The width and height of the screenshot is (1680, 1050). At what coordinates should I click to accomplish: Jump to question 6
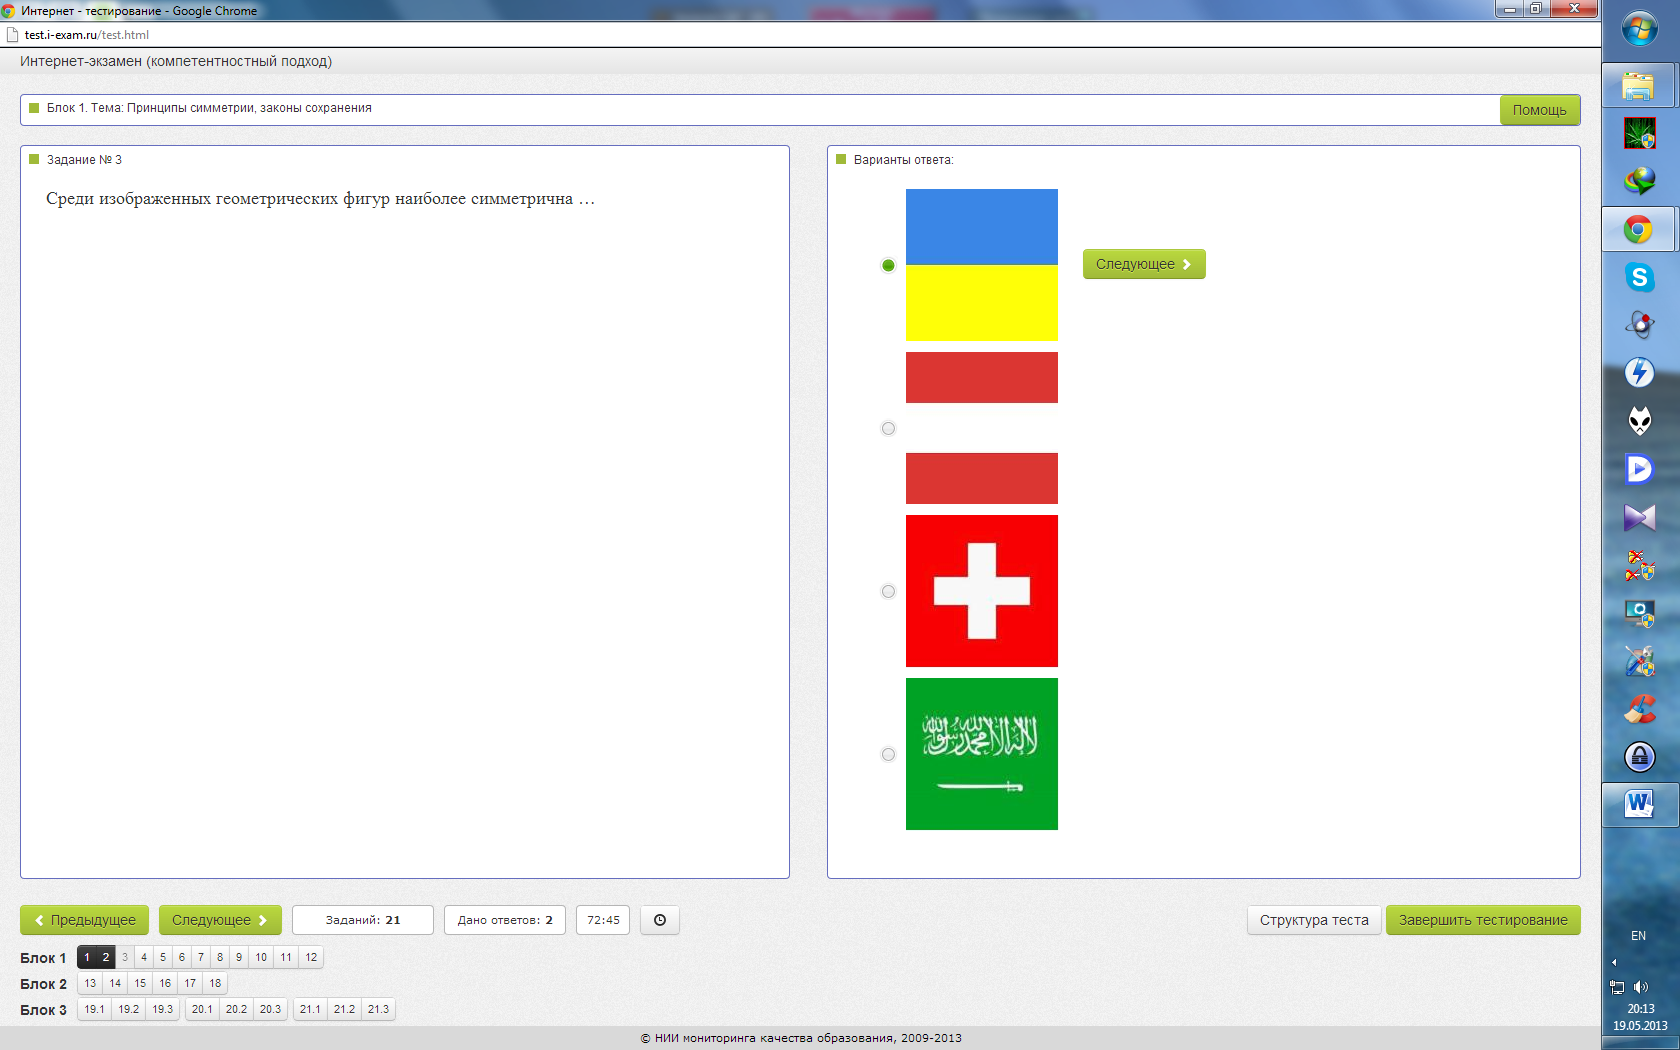point(182,957)
